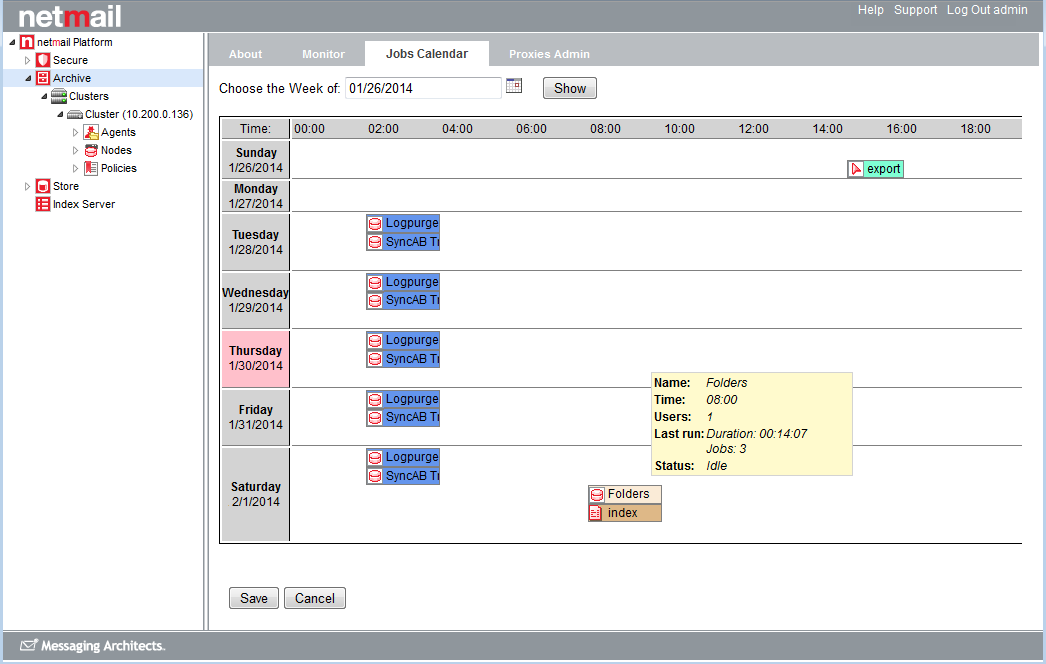Click the Index Server icon
The image size is (1046, 664).
pos(43,204)
